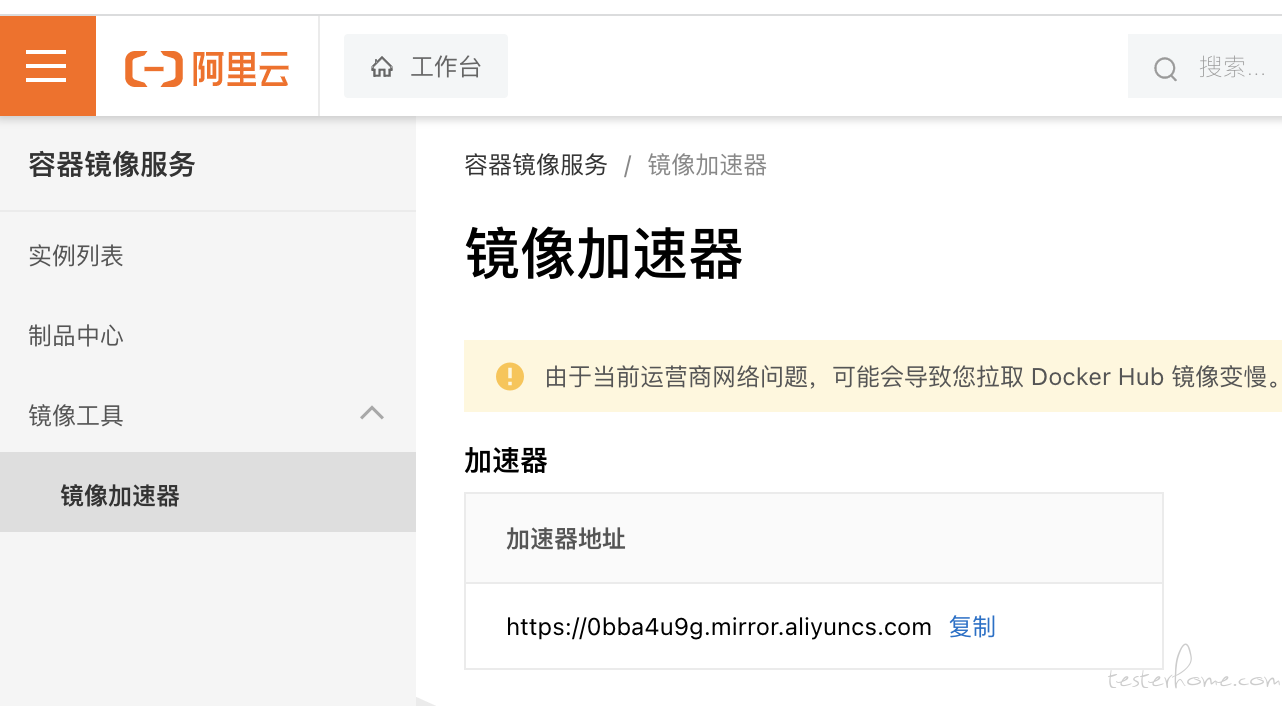Open the hamburger navigation menu

[x=47, y=66]
